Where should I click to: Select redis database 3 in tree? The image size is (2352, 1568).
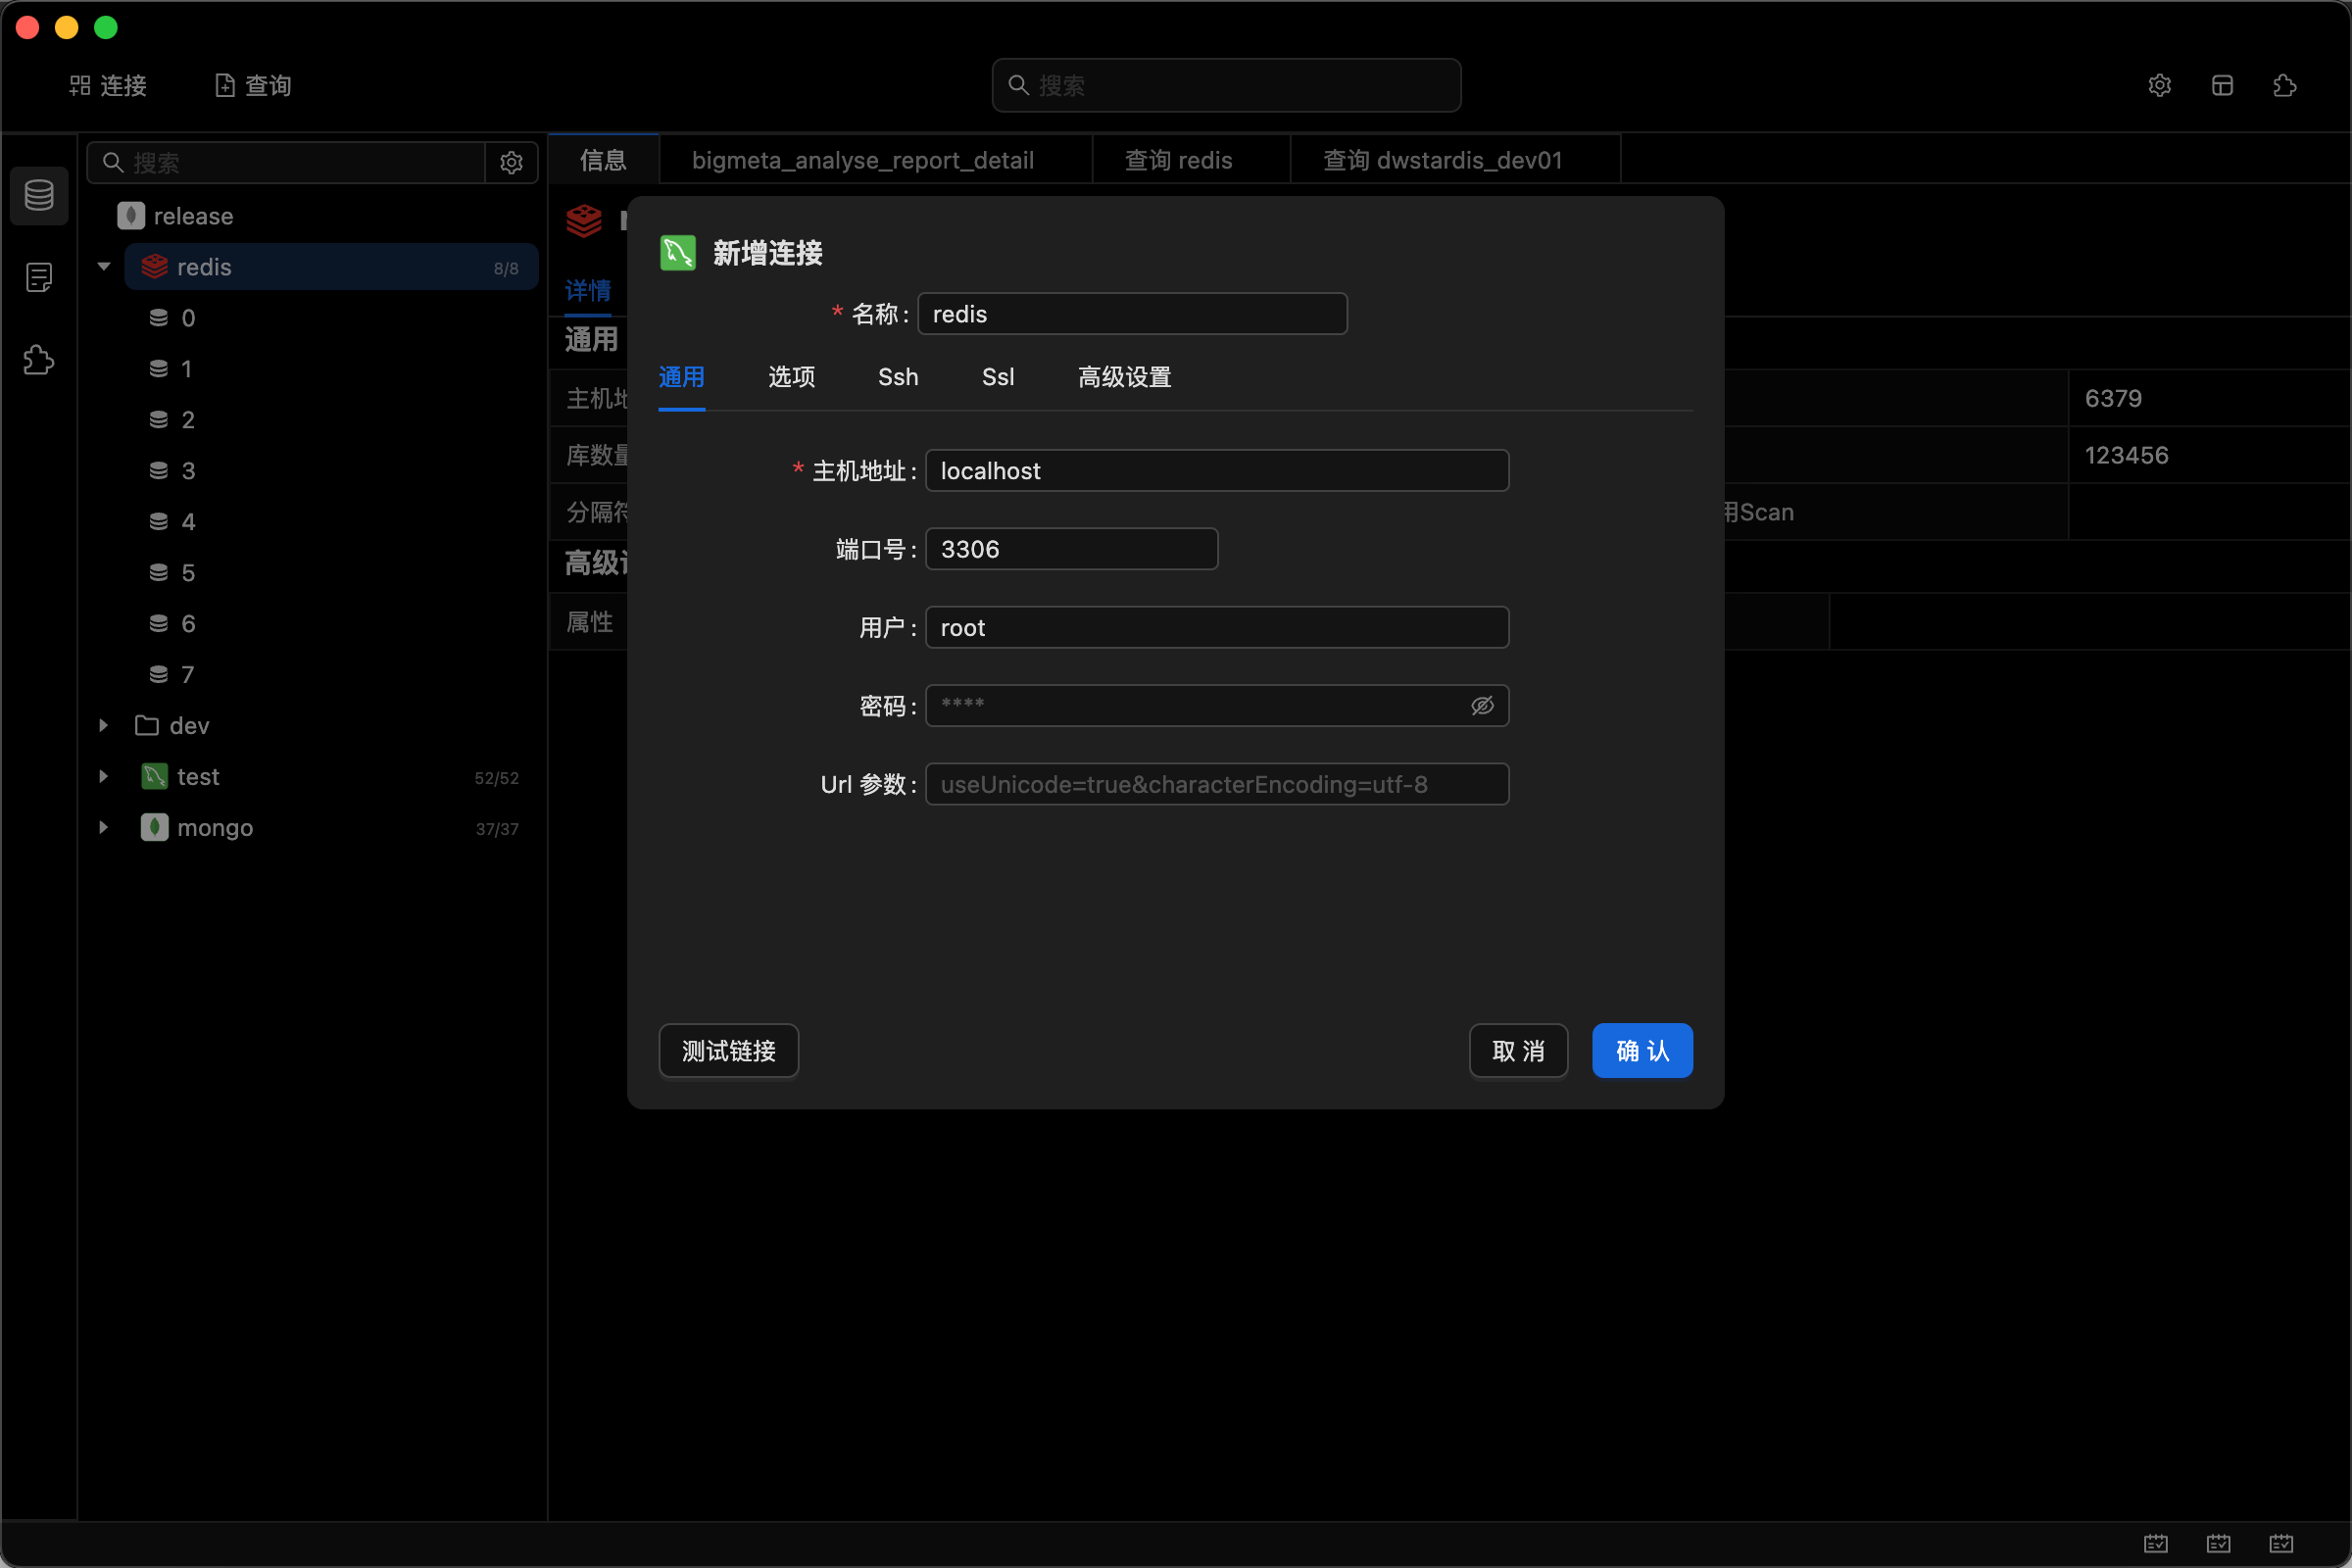click(187, 471)
